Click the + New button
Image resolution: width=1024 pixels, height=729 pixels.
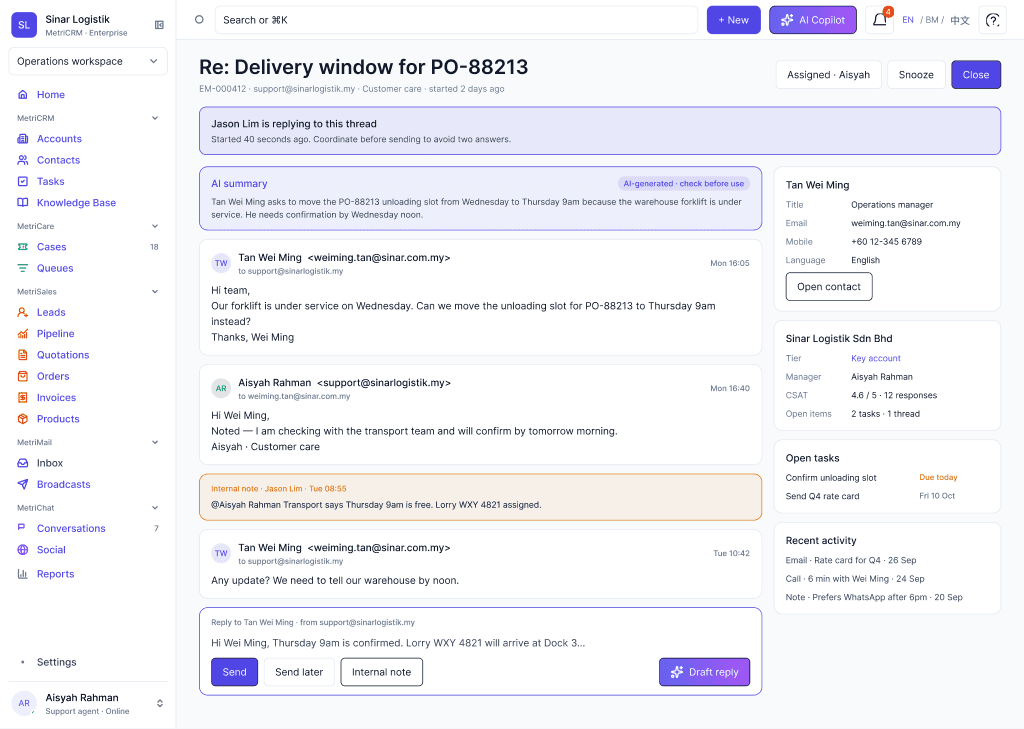coord(733,20)
